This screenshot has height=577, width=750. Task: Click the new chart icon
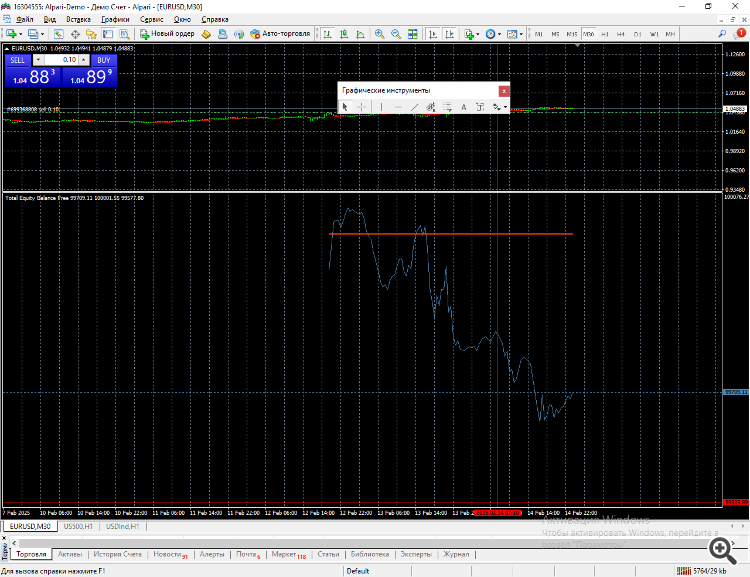point(11,34)
